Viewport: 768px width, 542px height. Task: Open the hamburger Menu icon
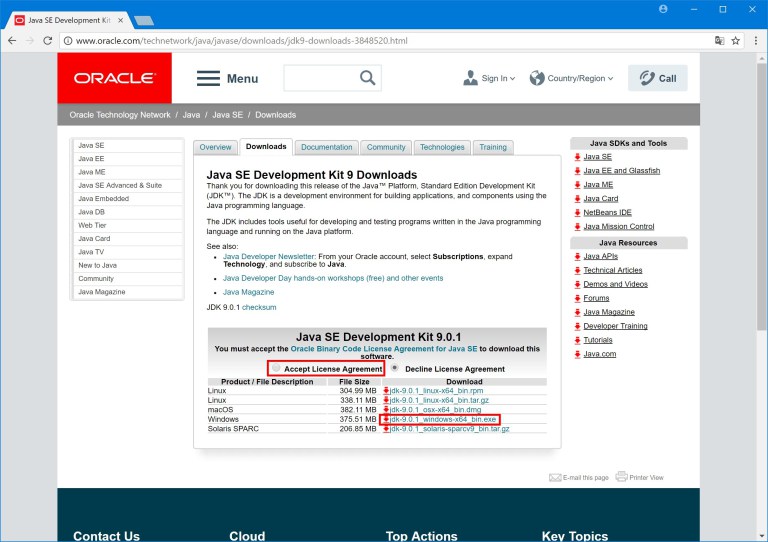(x=208, y=78)
